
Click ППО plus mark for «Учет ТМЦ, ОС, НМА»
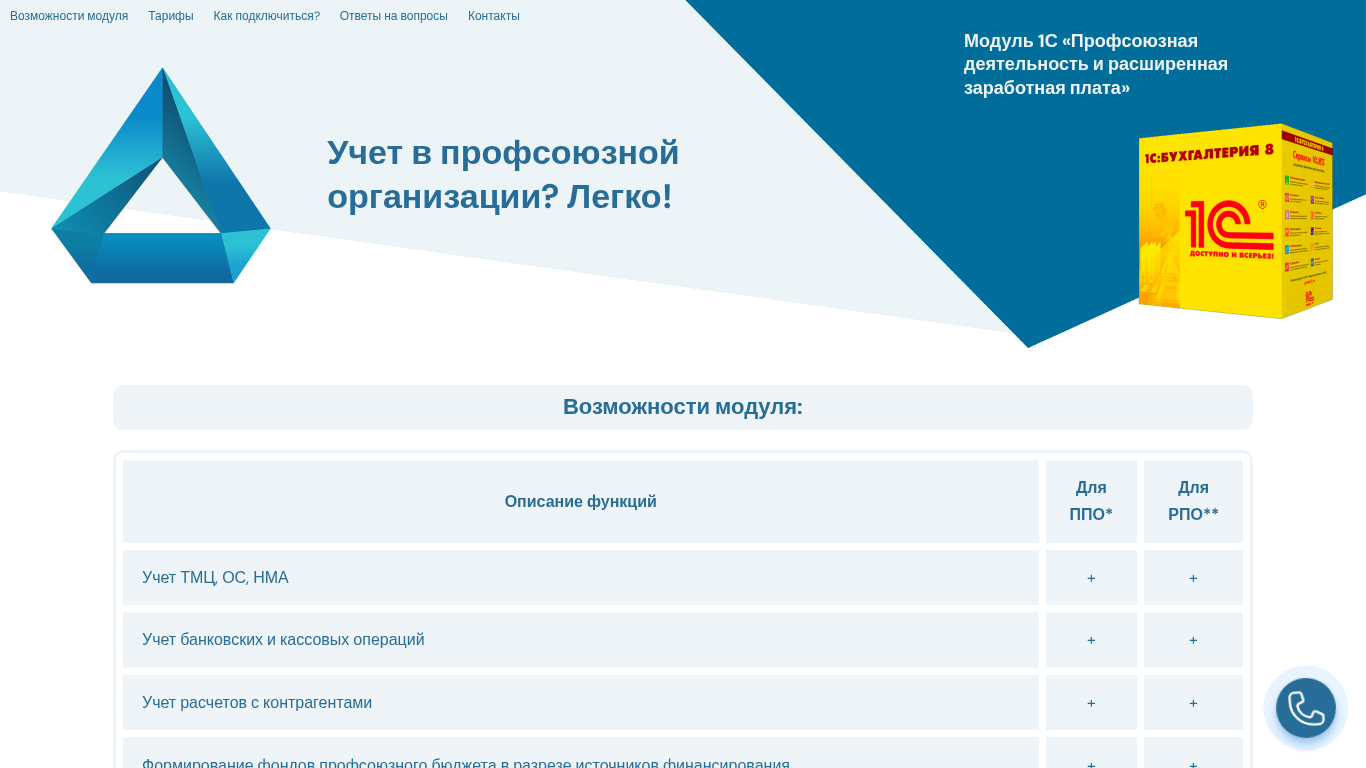coord(1091,578)
